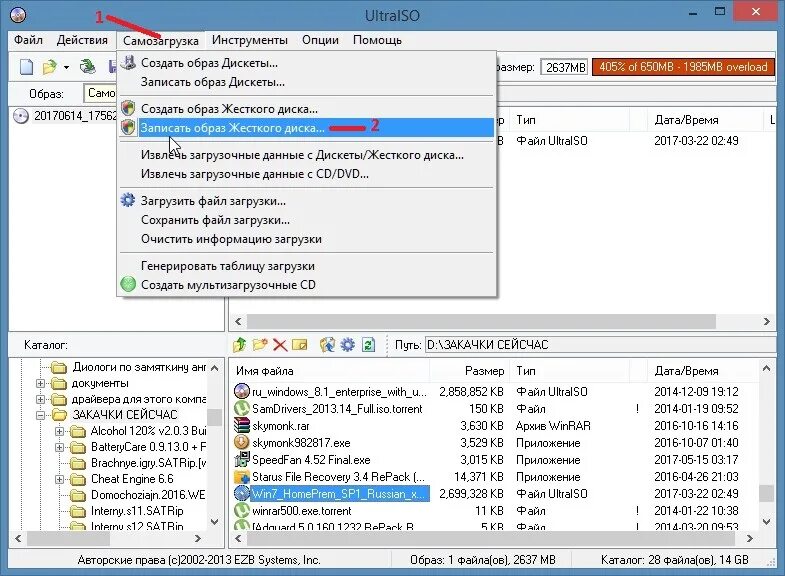Choose Создать образ Жесткого диска...
This screenshot has height=576, width=785.
tap(307, 109)
